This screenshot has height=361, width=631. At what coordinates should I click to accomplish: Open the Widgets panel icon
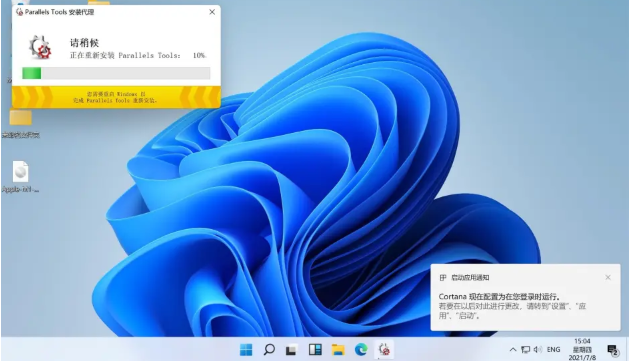[x=315, y=349]
